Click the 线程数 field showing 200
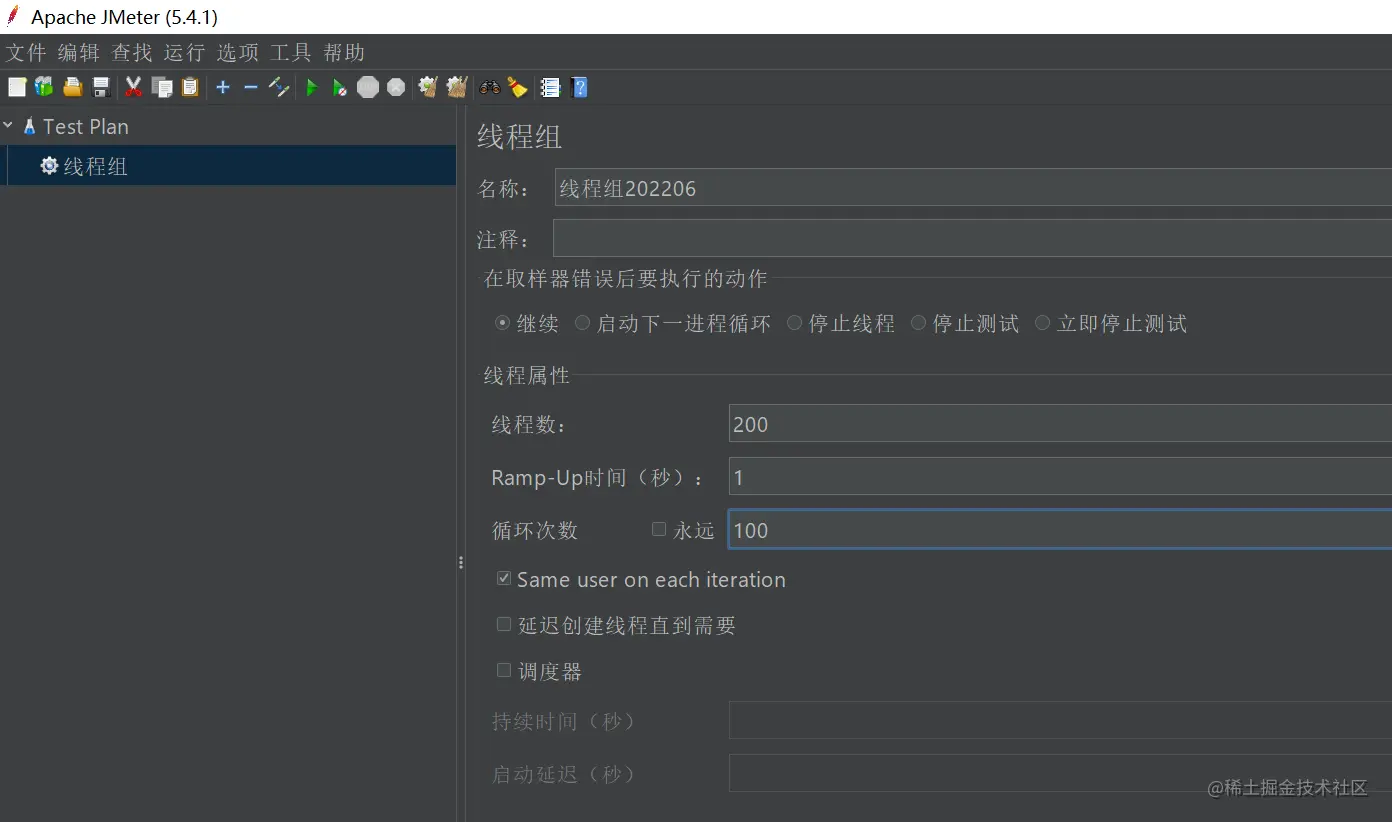 1060,424
